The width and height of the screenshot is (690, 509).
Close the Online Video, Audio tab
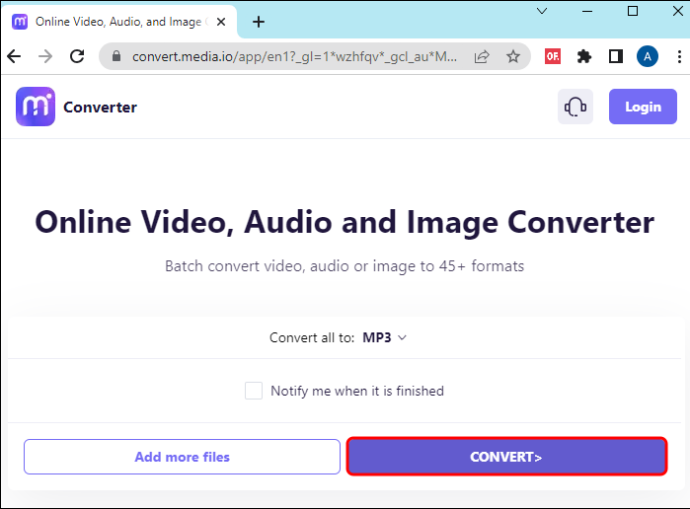click(x=221, y=22)
